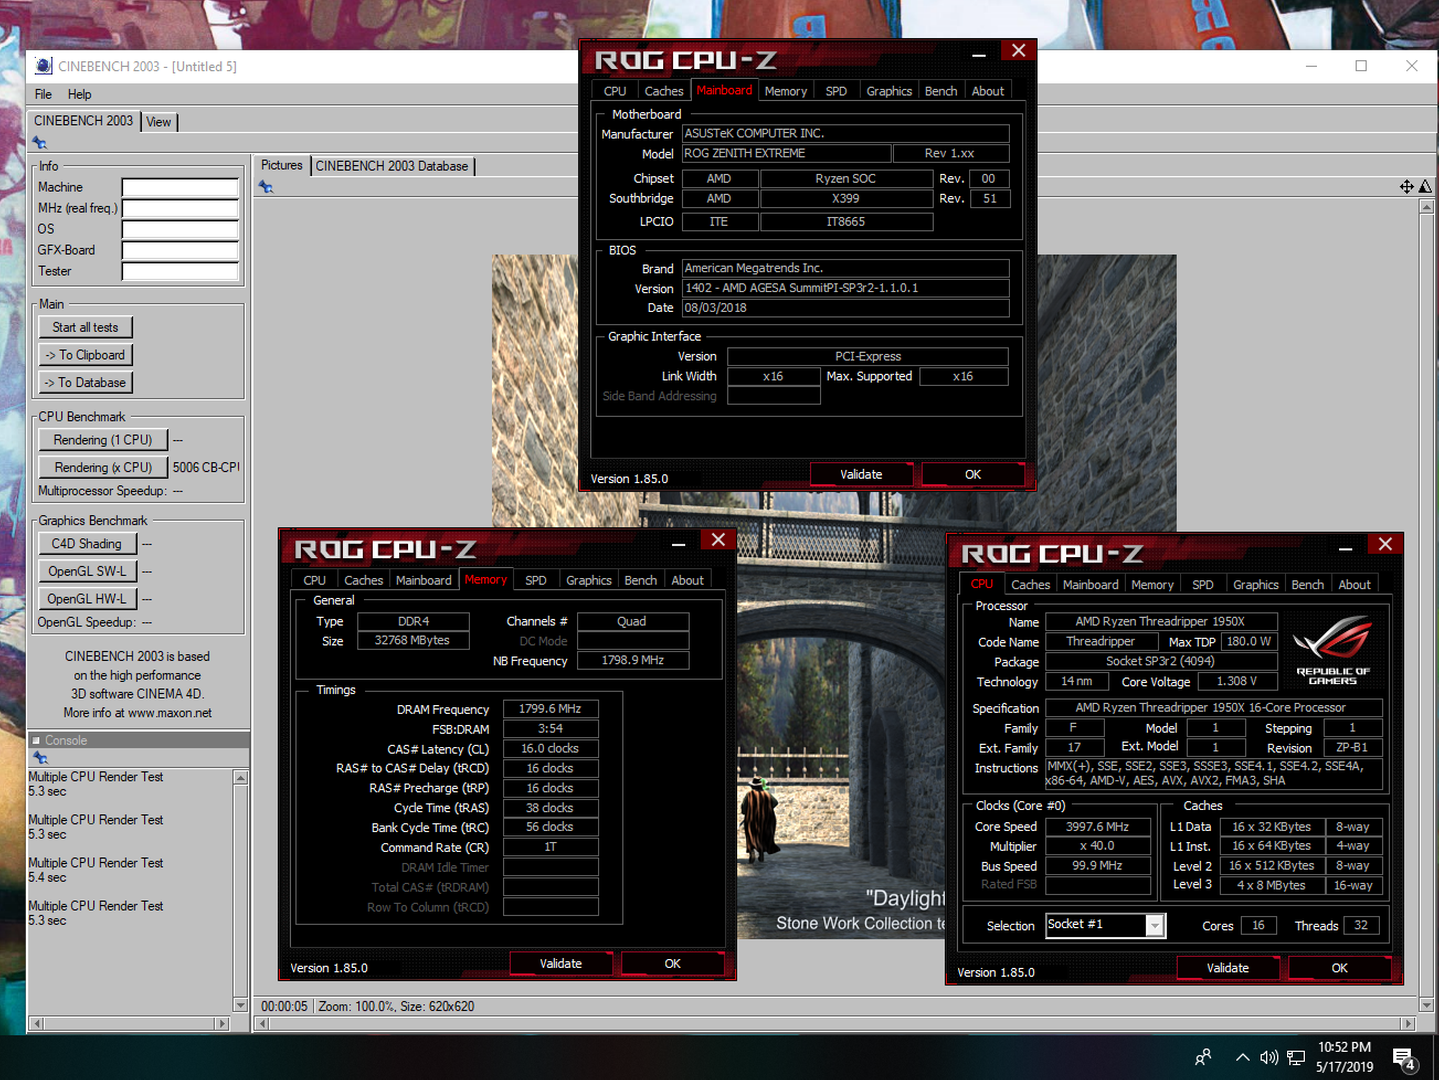Click picture view horizontal scrollbar left arrow
This screenshot has height=1080, width=1439.
(263, 1023)
